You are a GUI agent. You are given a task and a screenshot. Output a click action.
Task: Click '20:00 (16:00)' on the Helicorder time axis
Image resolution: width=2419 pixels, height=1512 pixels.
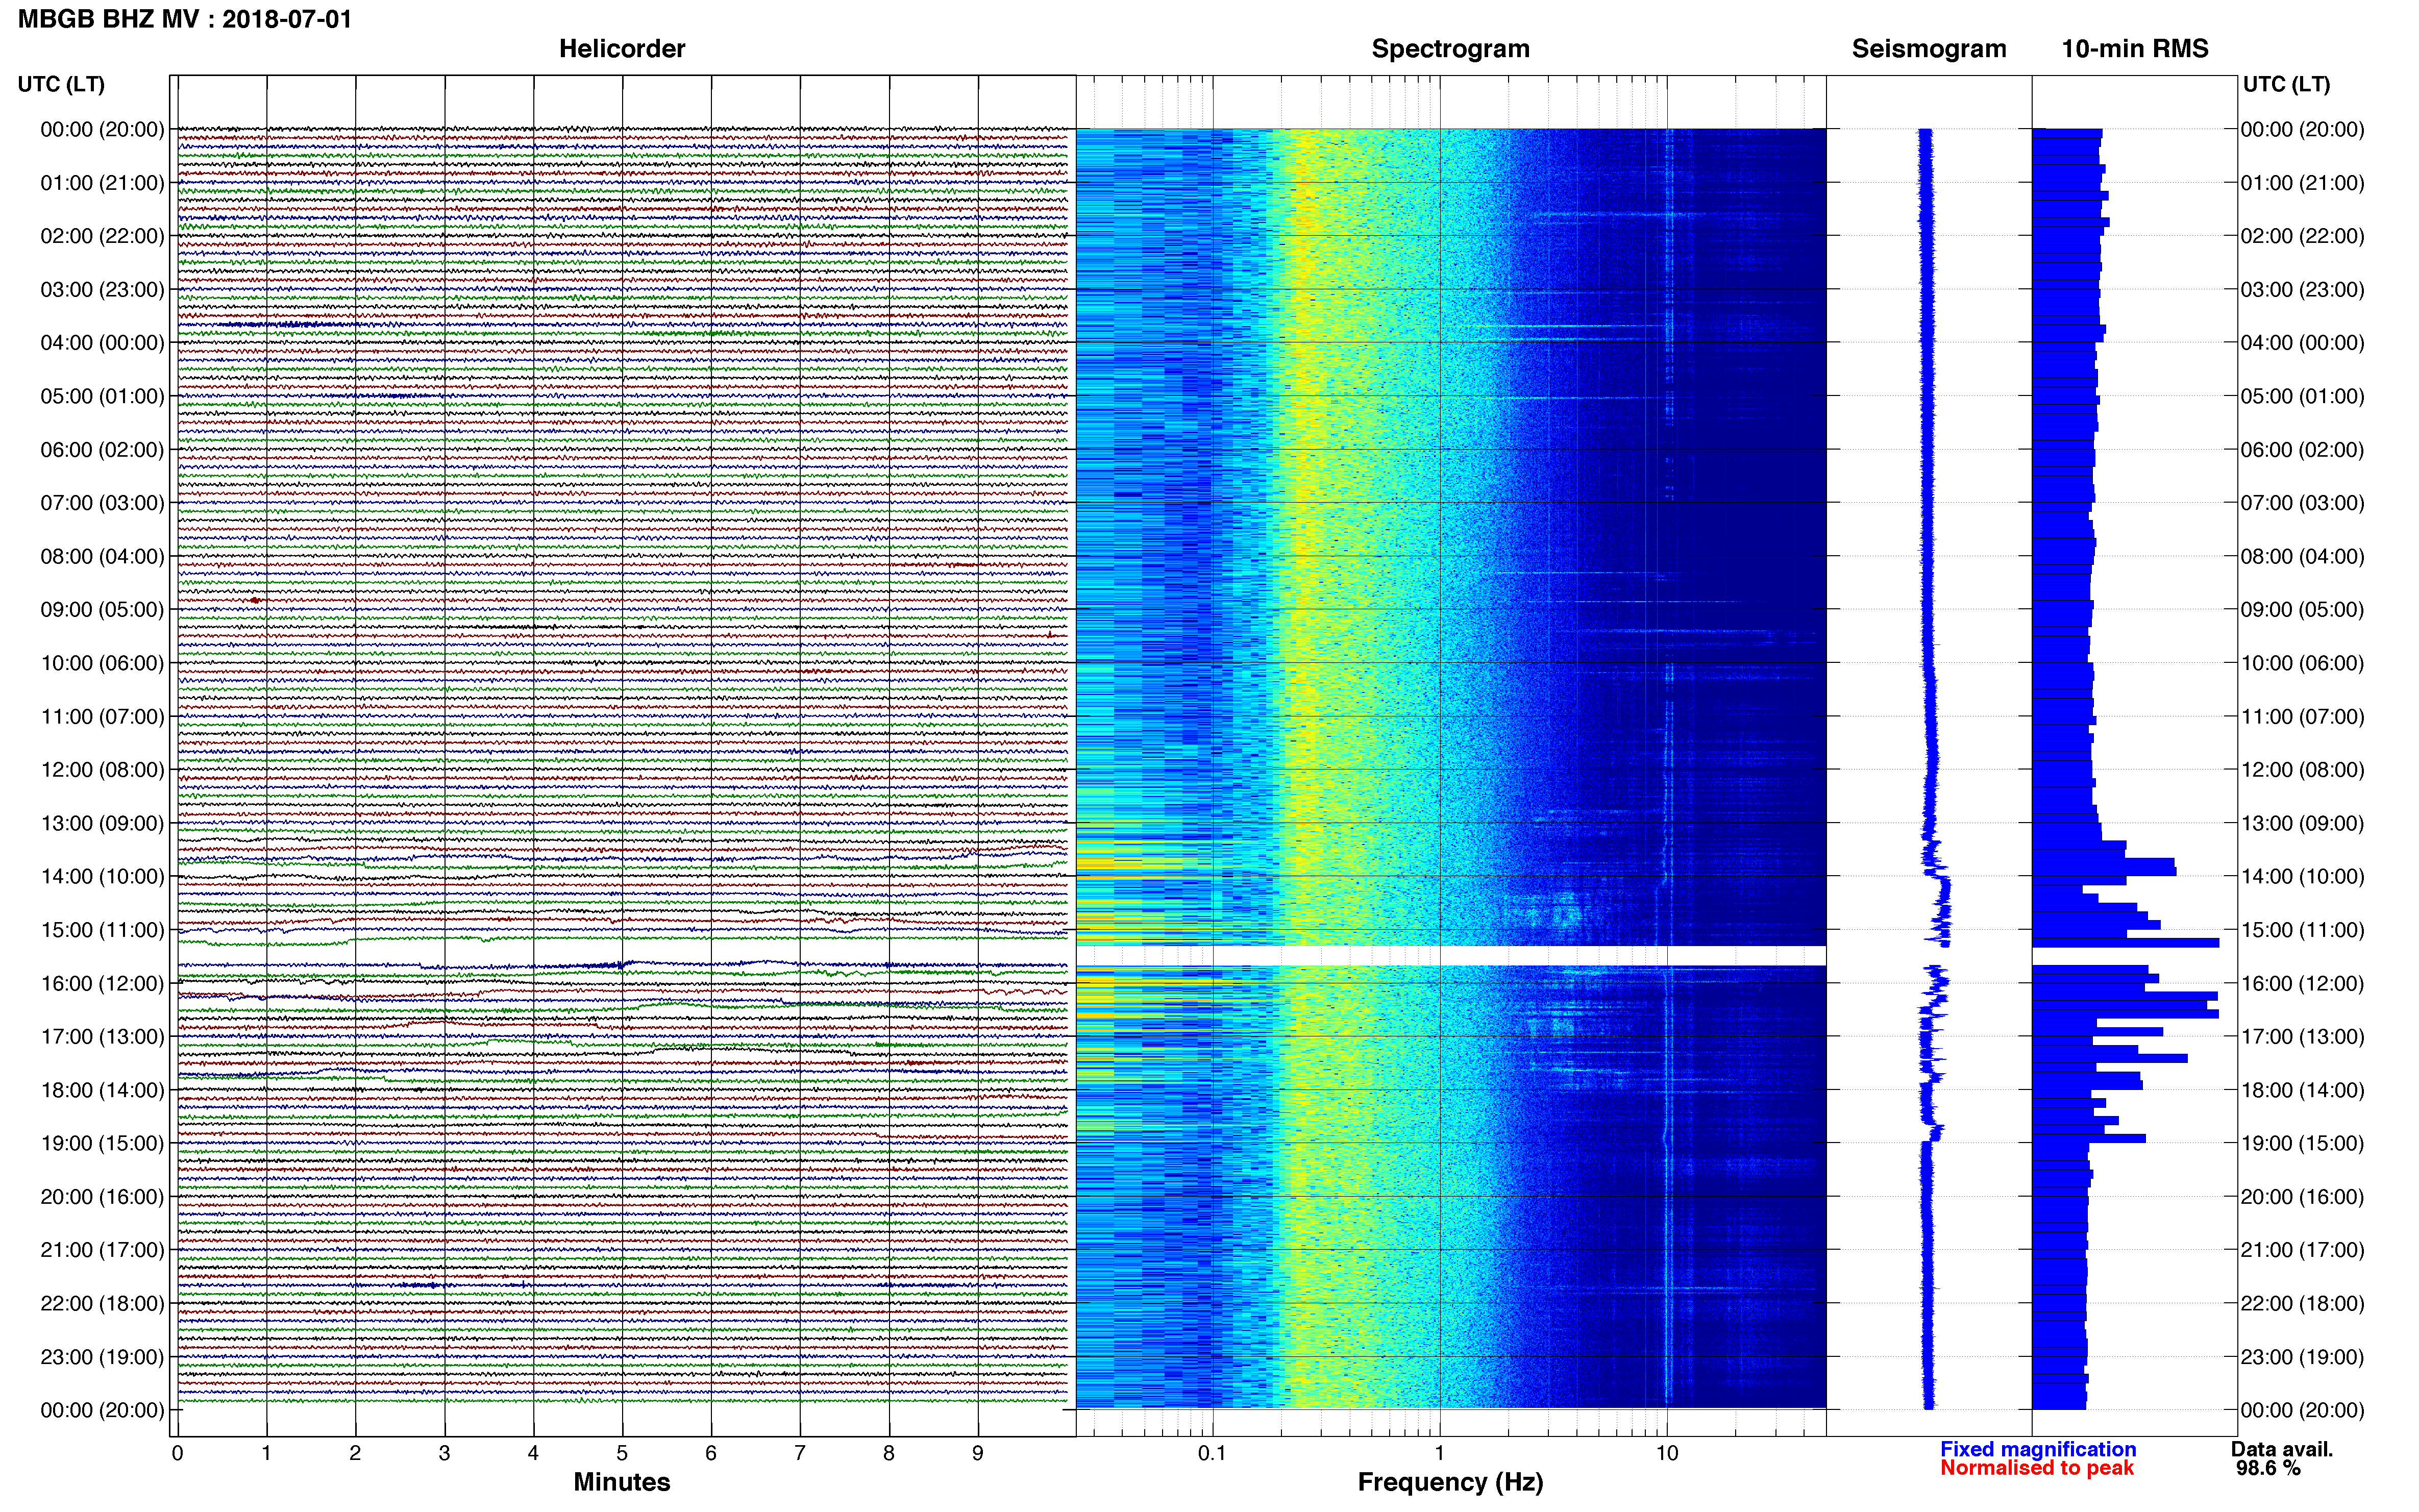pyautogui.click(x=102, y=1197)
